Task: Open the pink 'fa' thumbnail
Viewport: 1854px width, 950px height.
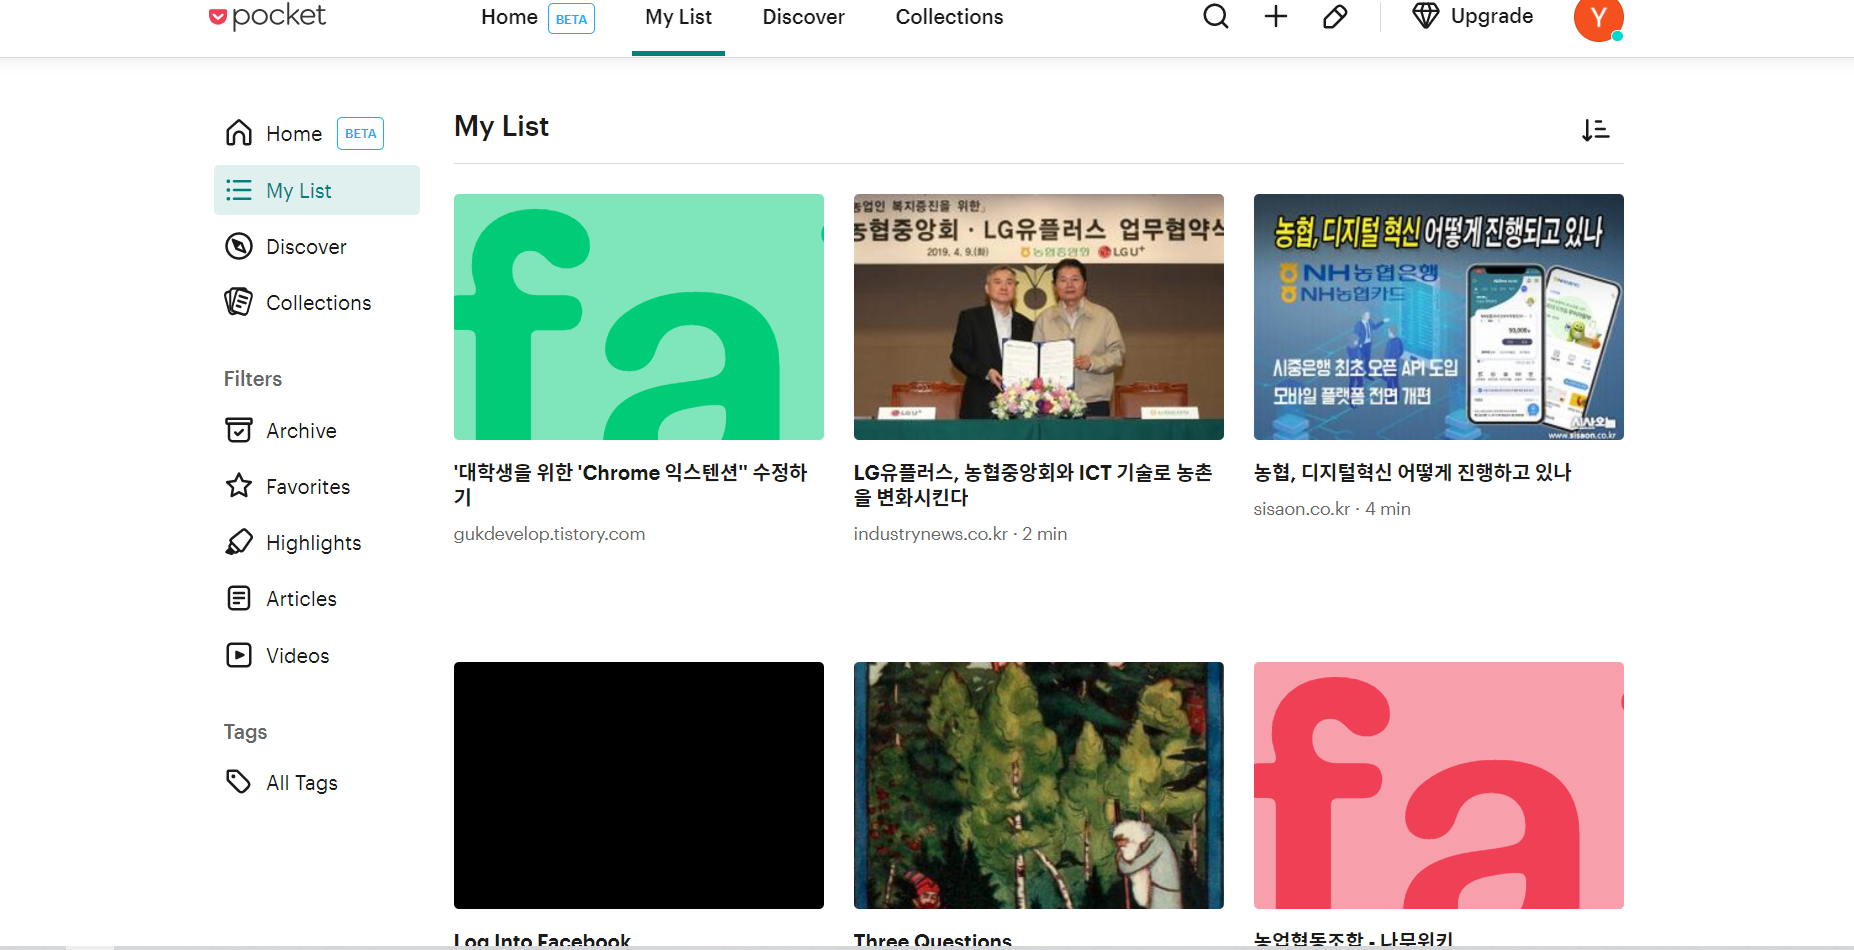Action: pos(1439,785)
